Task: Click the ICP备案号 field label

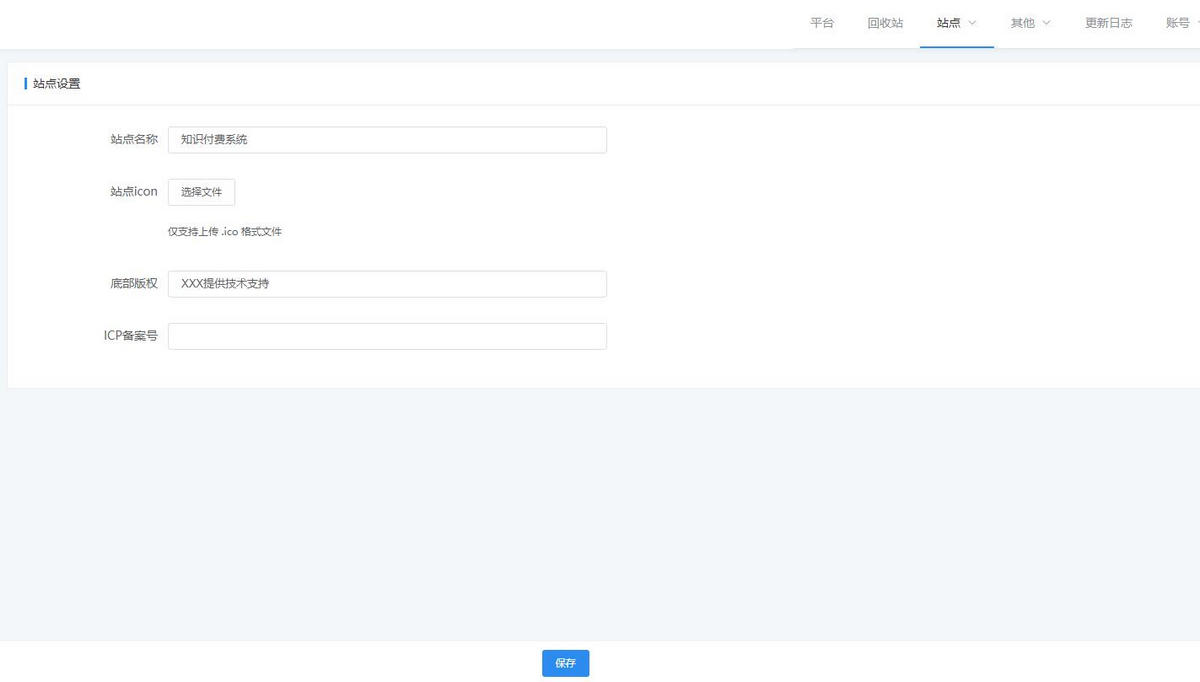Action: coord(130,336)
